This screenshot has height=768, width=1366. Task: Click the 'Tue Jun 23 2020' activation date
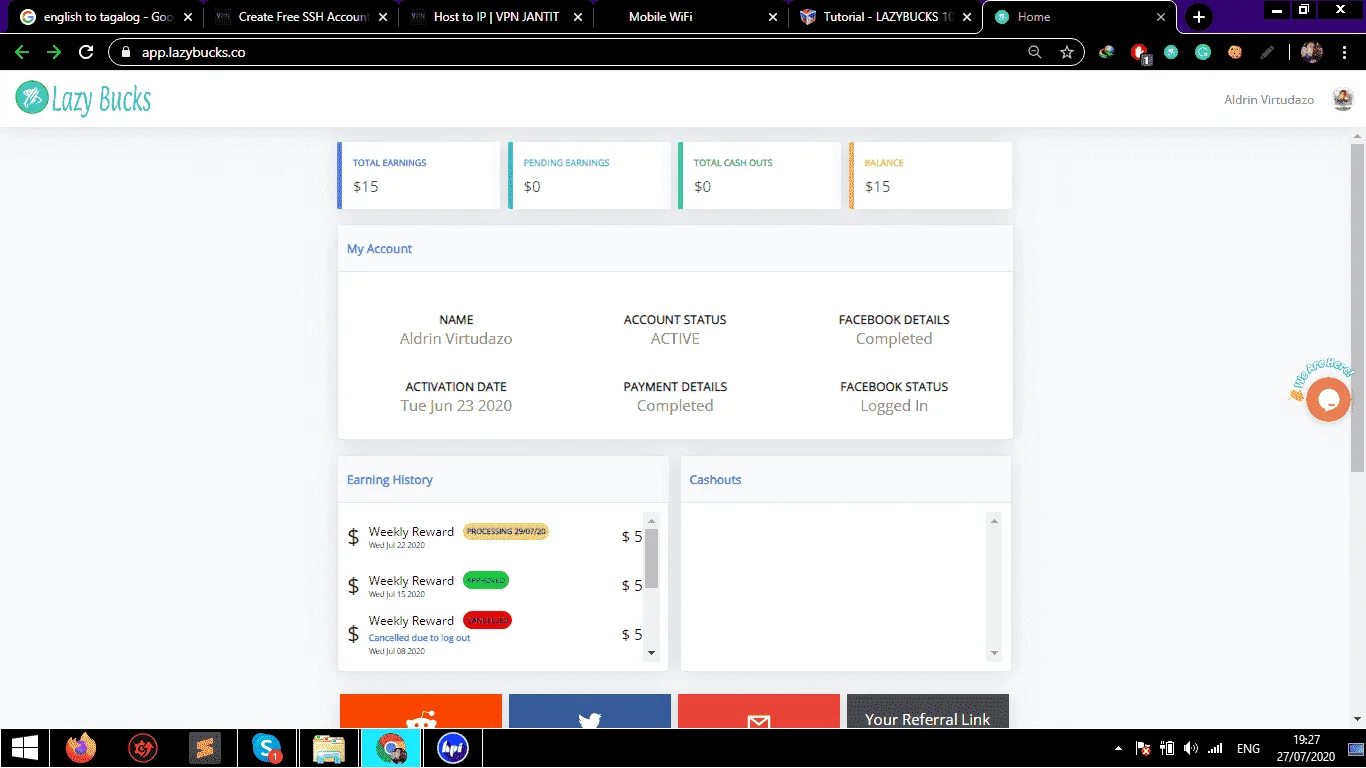(x=456, y=406)
